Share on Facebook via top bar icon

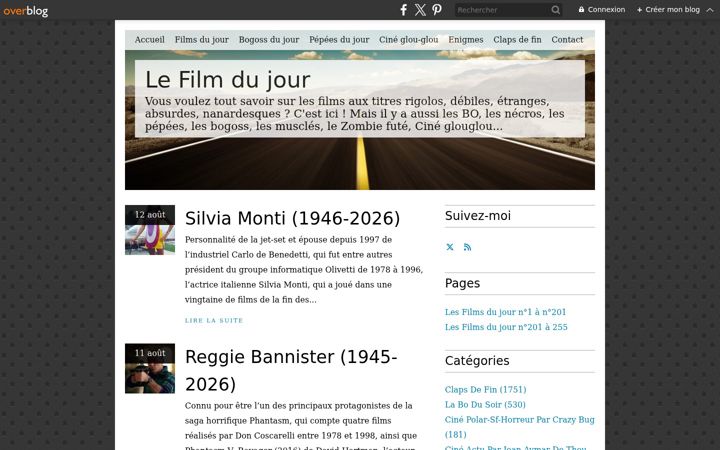pos(403,10)
